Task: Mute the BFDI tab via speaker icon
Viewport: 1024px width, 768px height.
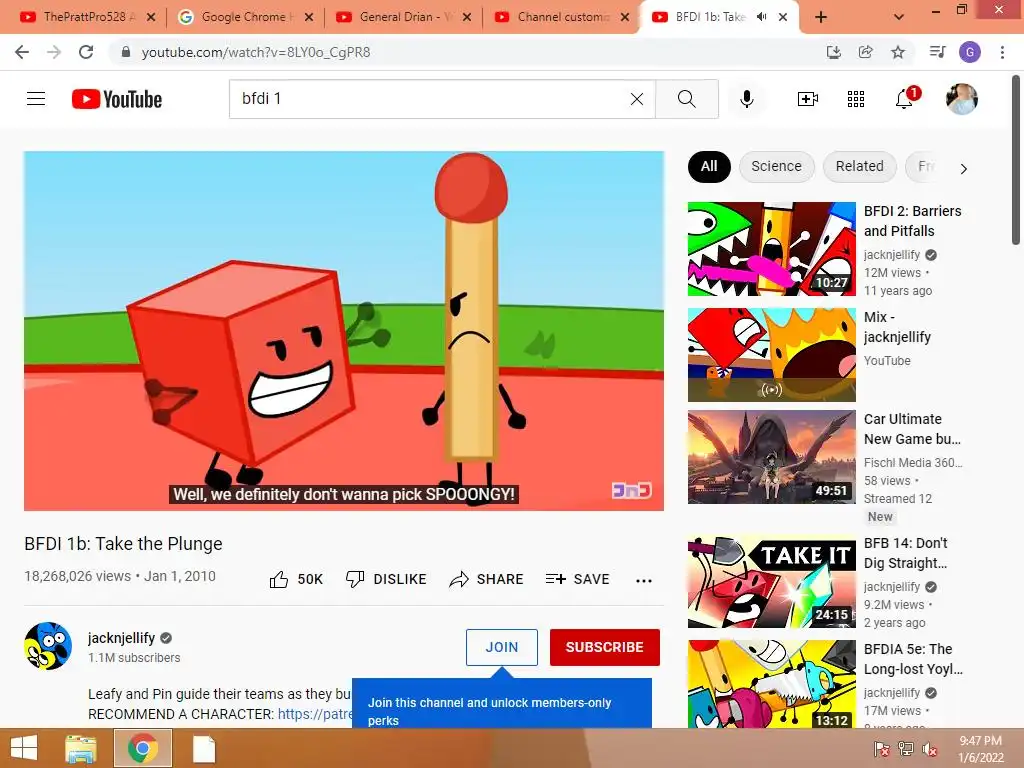Action: tap(761, 17)
